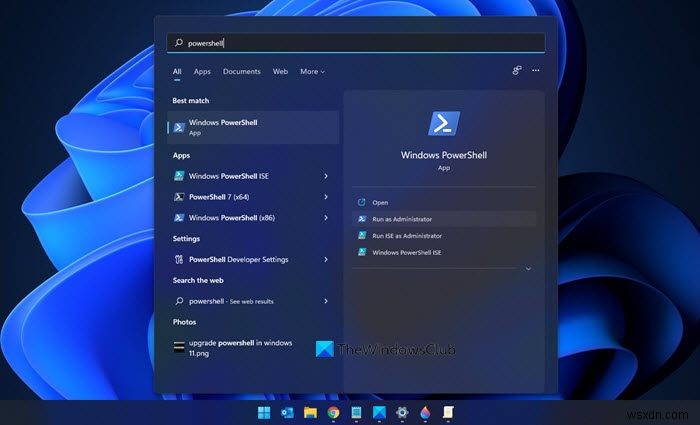Open Google Chrome from the taskbar
Image resolution: width=700 pixels, height=425 pixels.
333,412
